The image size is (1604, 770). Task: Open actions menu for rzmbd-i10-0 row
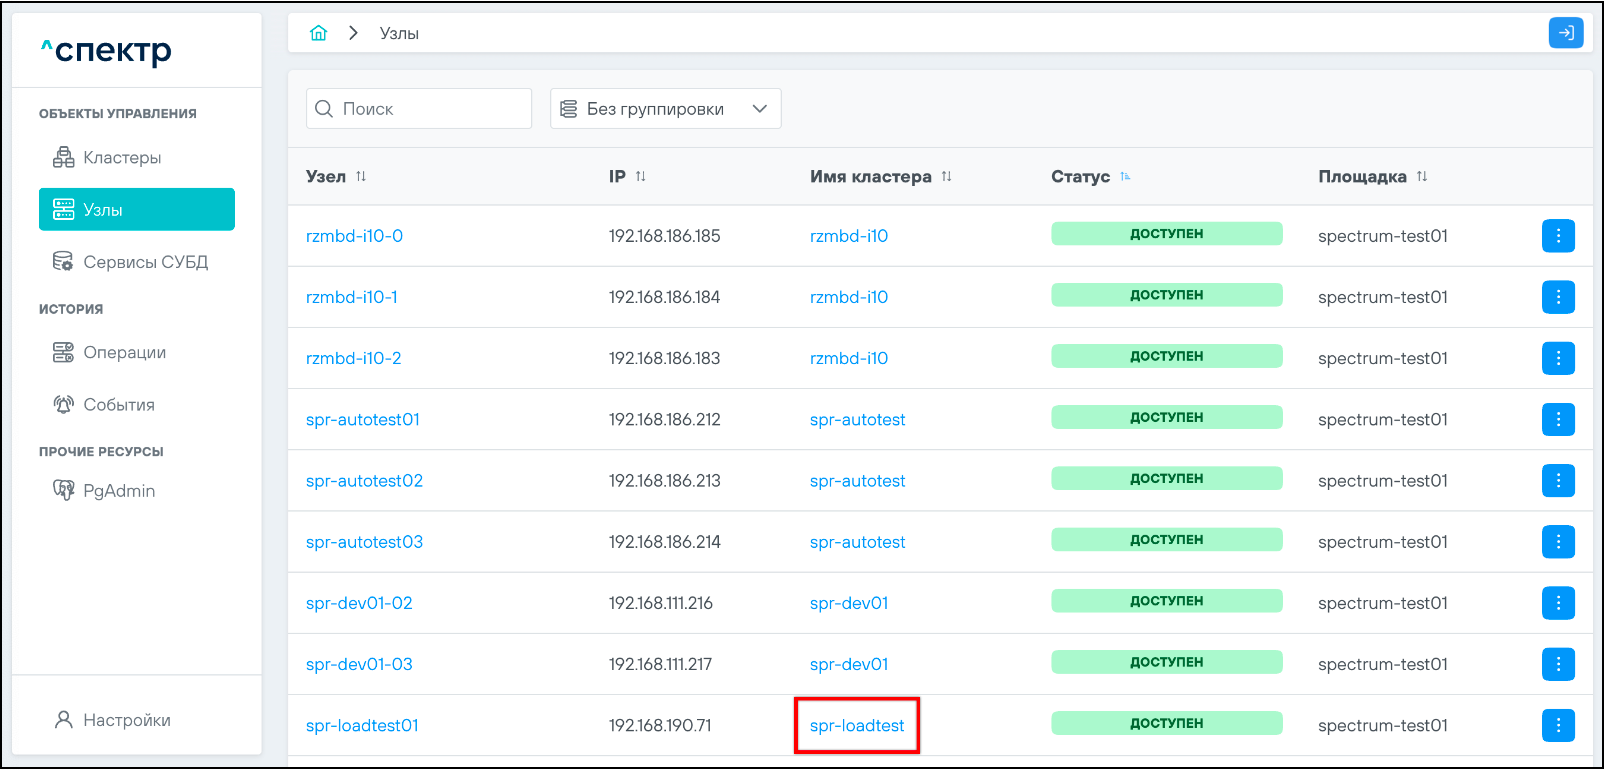tap(1557, 236)
